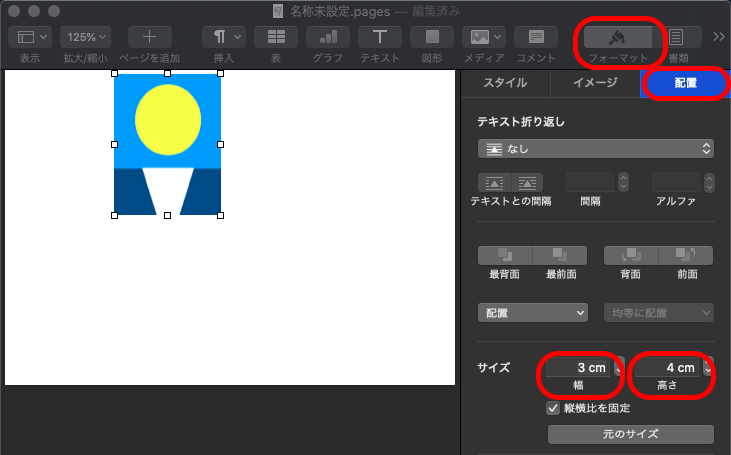Switch to the スタイル tab
731x455 pixels.
coord(505,83)
